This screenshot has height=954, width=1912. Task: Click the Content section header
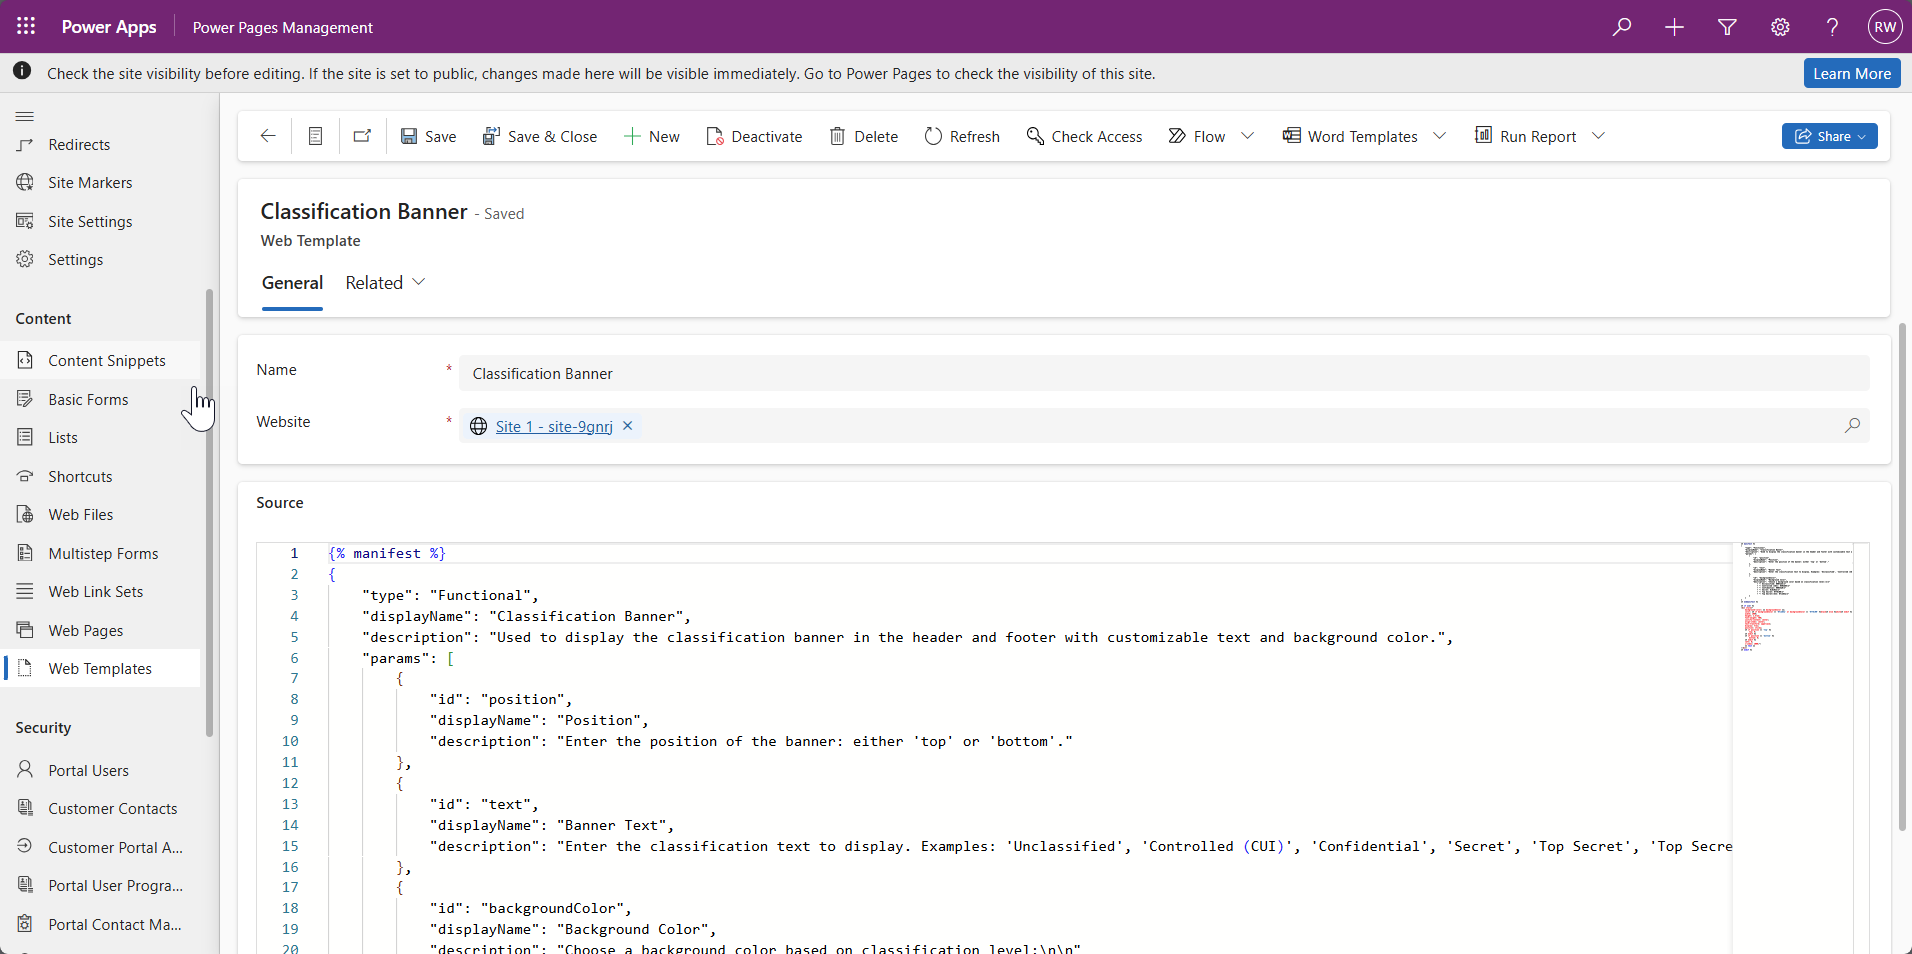(x=43, y=318)
